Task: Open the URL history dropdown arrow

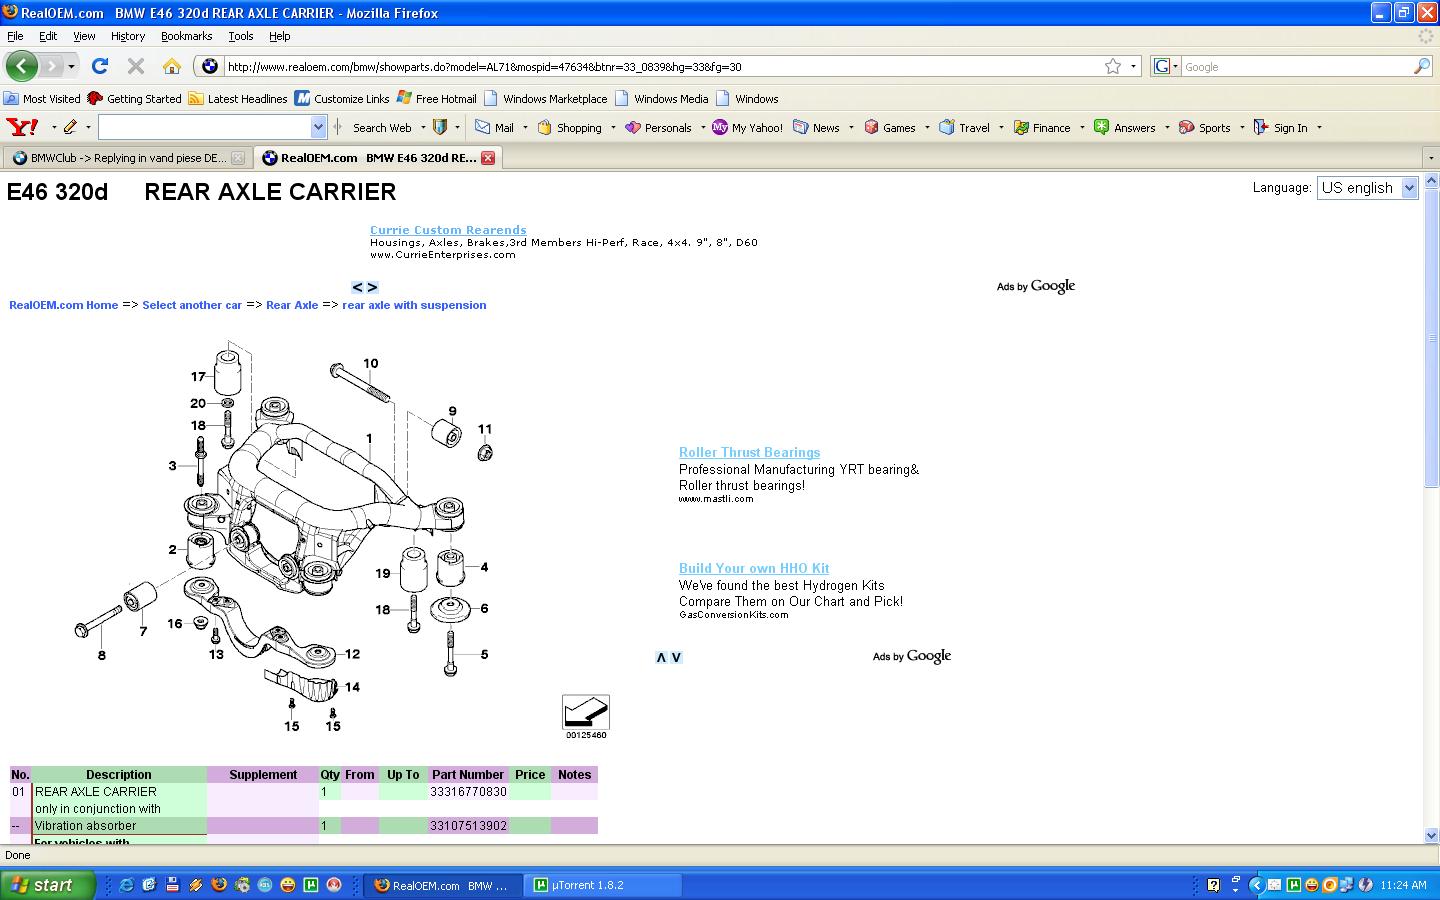Action: click(x=1133, y=66)
